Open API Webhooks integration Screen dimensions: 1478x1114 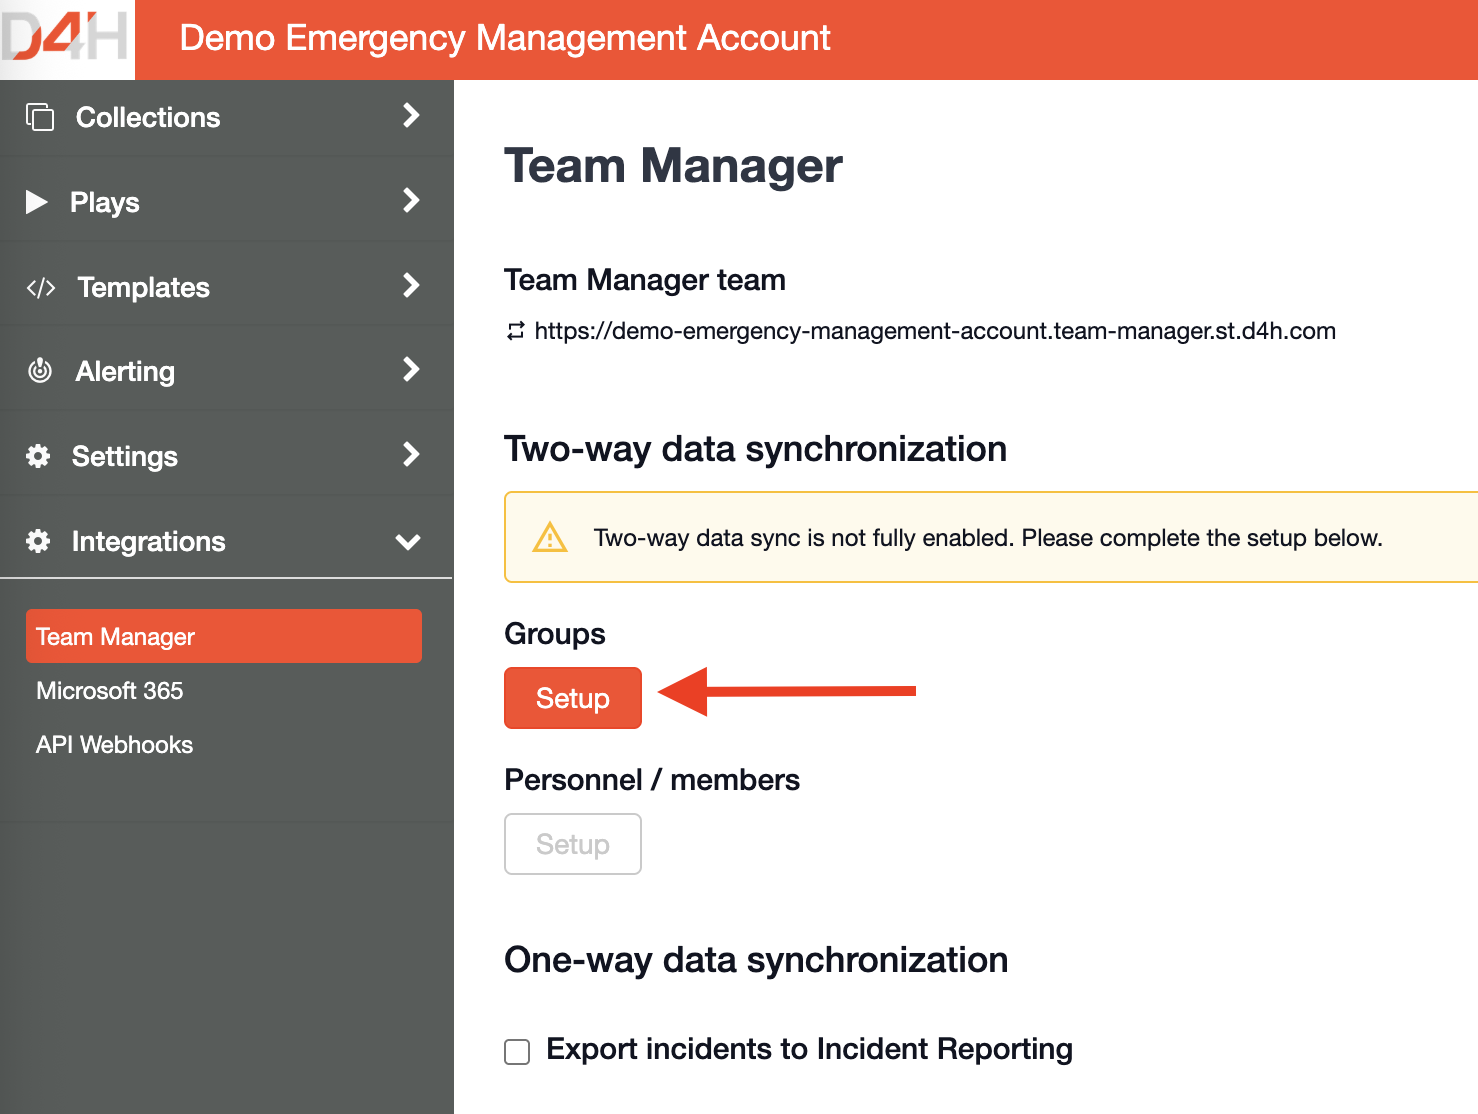115,745
